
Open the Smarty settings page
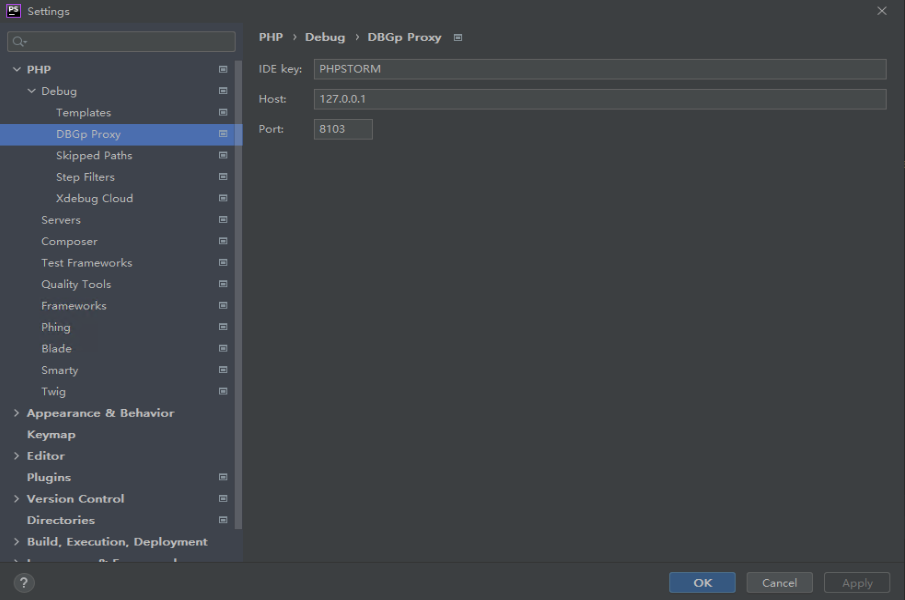click(59, 370)
